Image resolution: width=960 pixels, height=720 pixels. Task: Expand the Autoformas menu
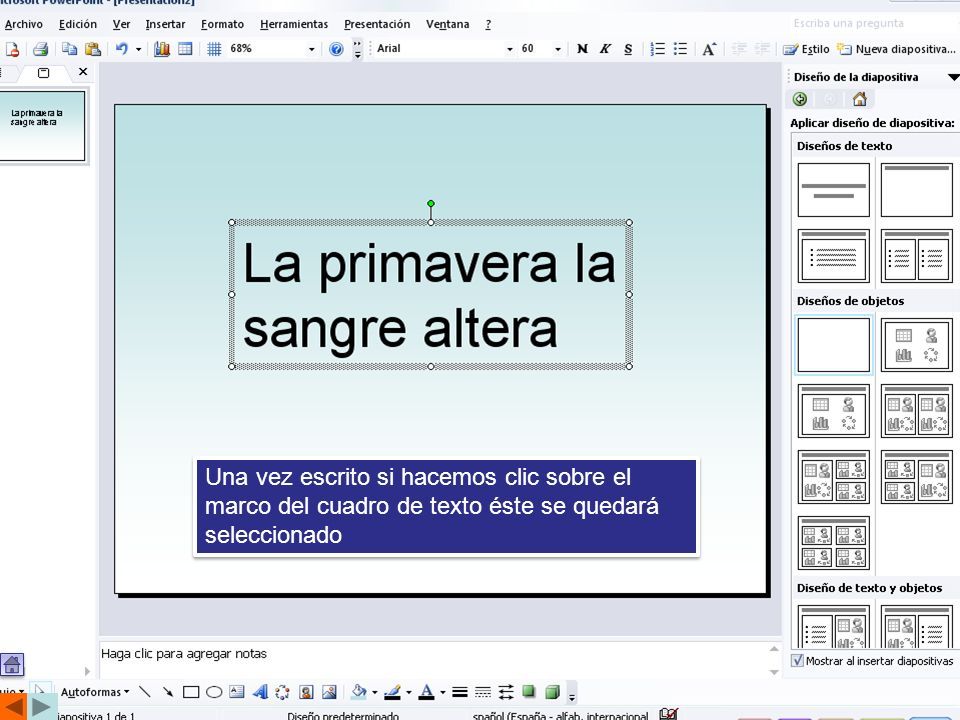pos(95,692)
